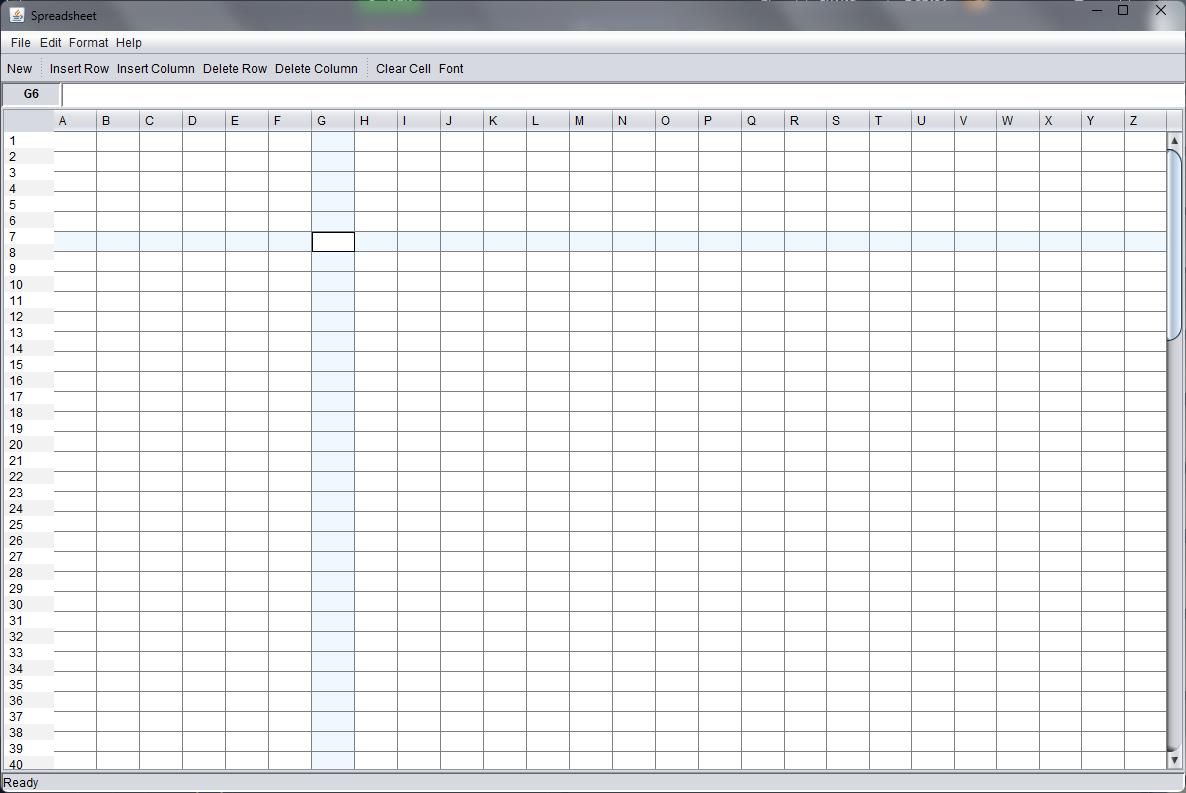Image resolution: width=1186 pixels, height=793 pixels.
Task: Click the scrollbar up arrow
Action: (1174, 140)
